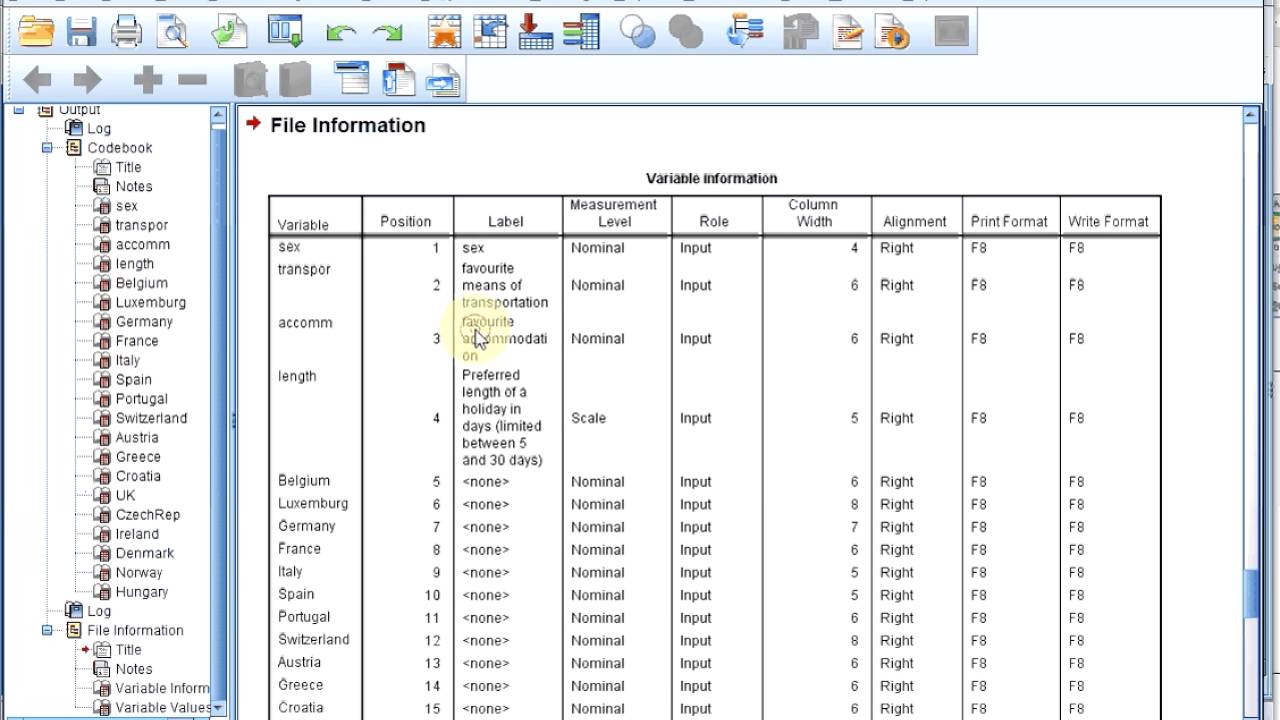Collapse the Output root node
Viewport: 1280px width, 720px height.
(x=18, y=110)
